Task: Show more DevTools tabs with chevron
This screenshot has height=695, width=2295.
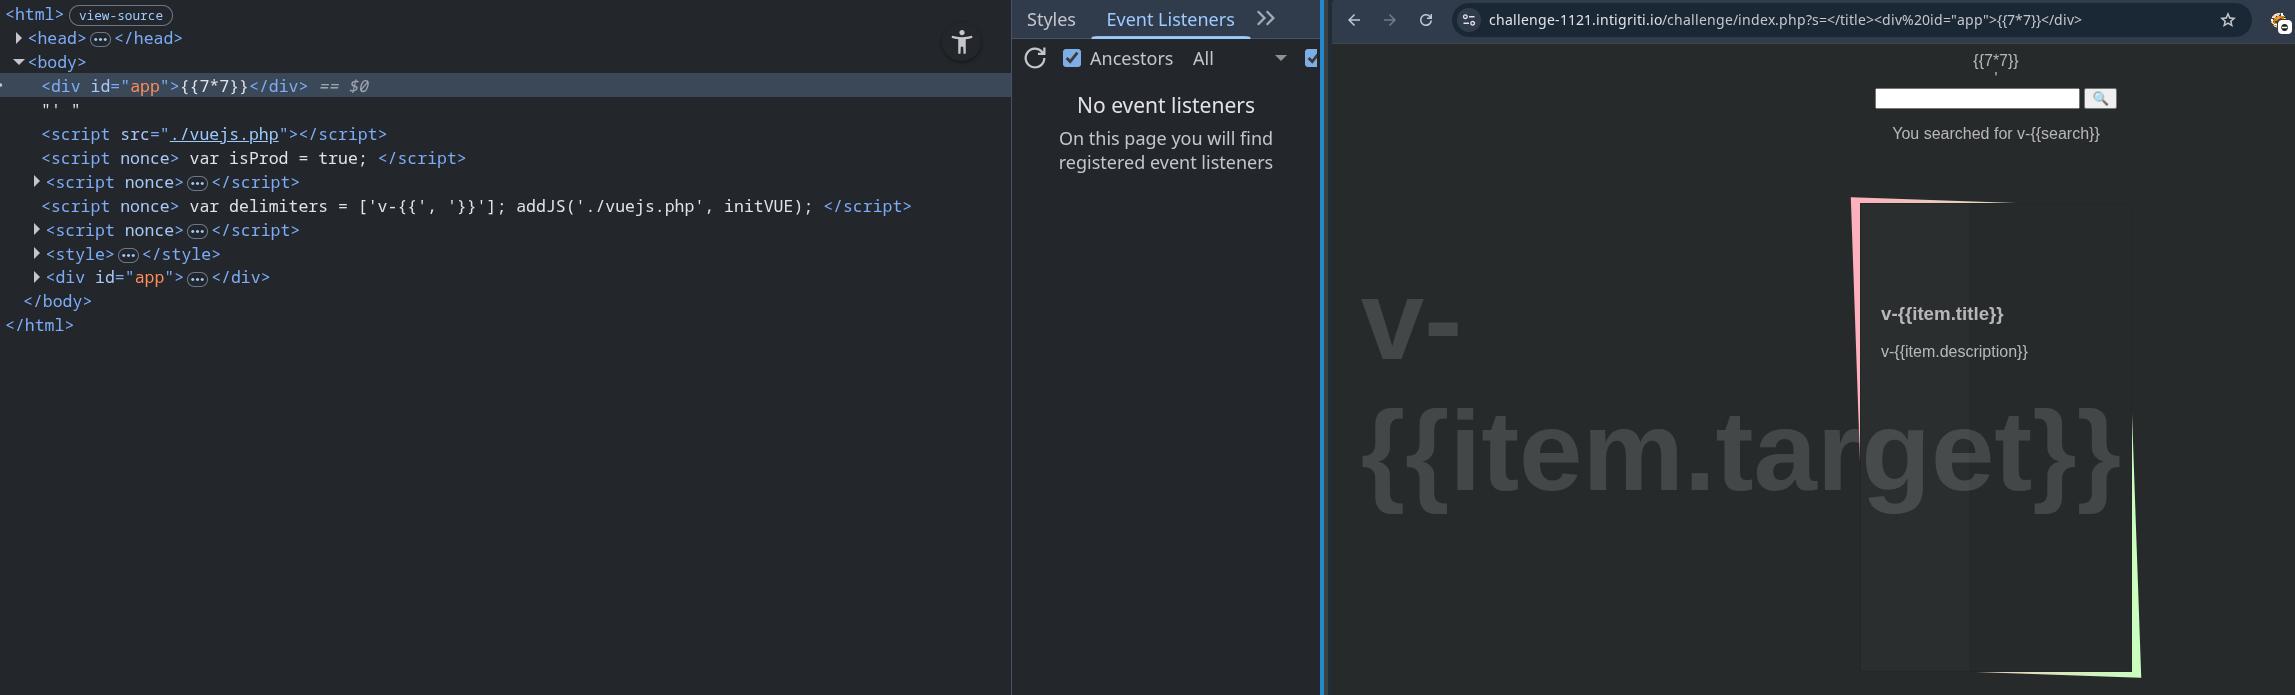Action: click(x=1265, y=19)
